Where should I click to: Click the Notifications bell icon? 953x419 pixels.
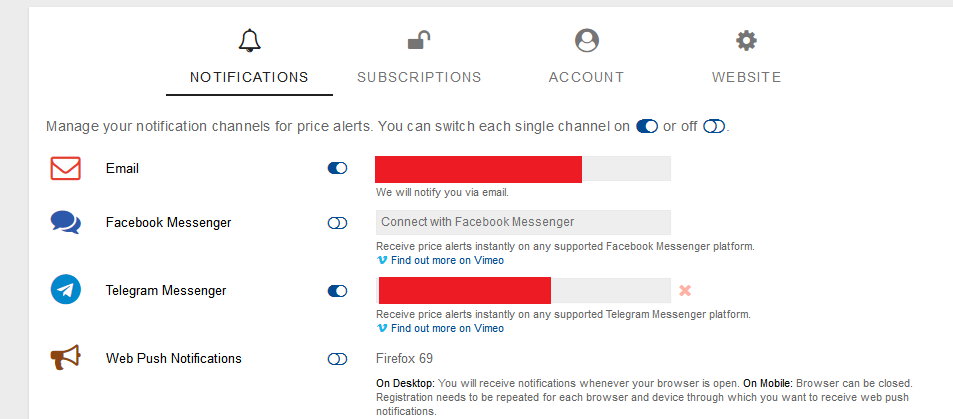click(x=249, y=41)
